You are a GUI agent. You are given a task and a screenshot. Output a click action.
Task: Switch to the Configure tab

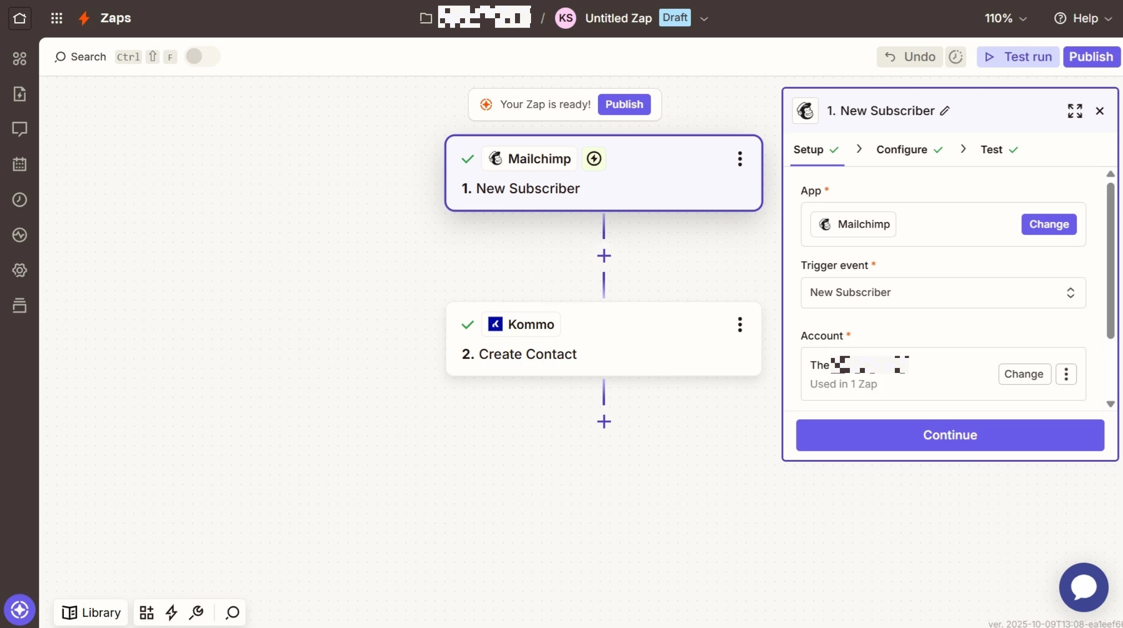click(x=901, y=150)
